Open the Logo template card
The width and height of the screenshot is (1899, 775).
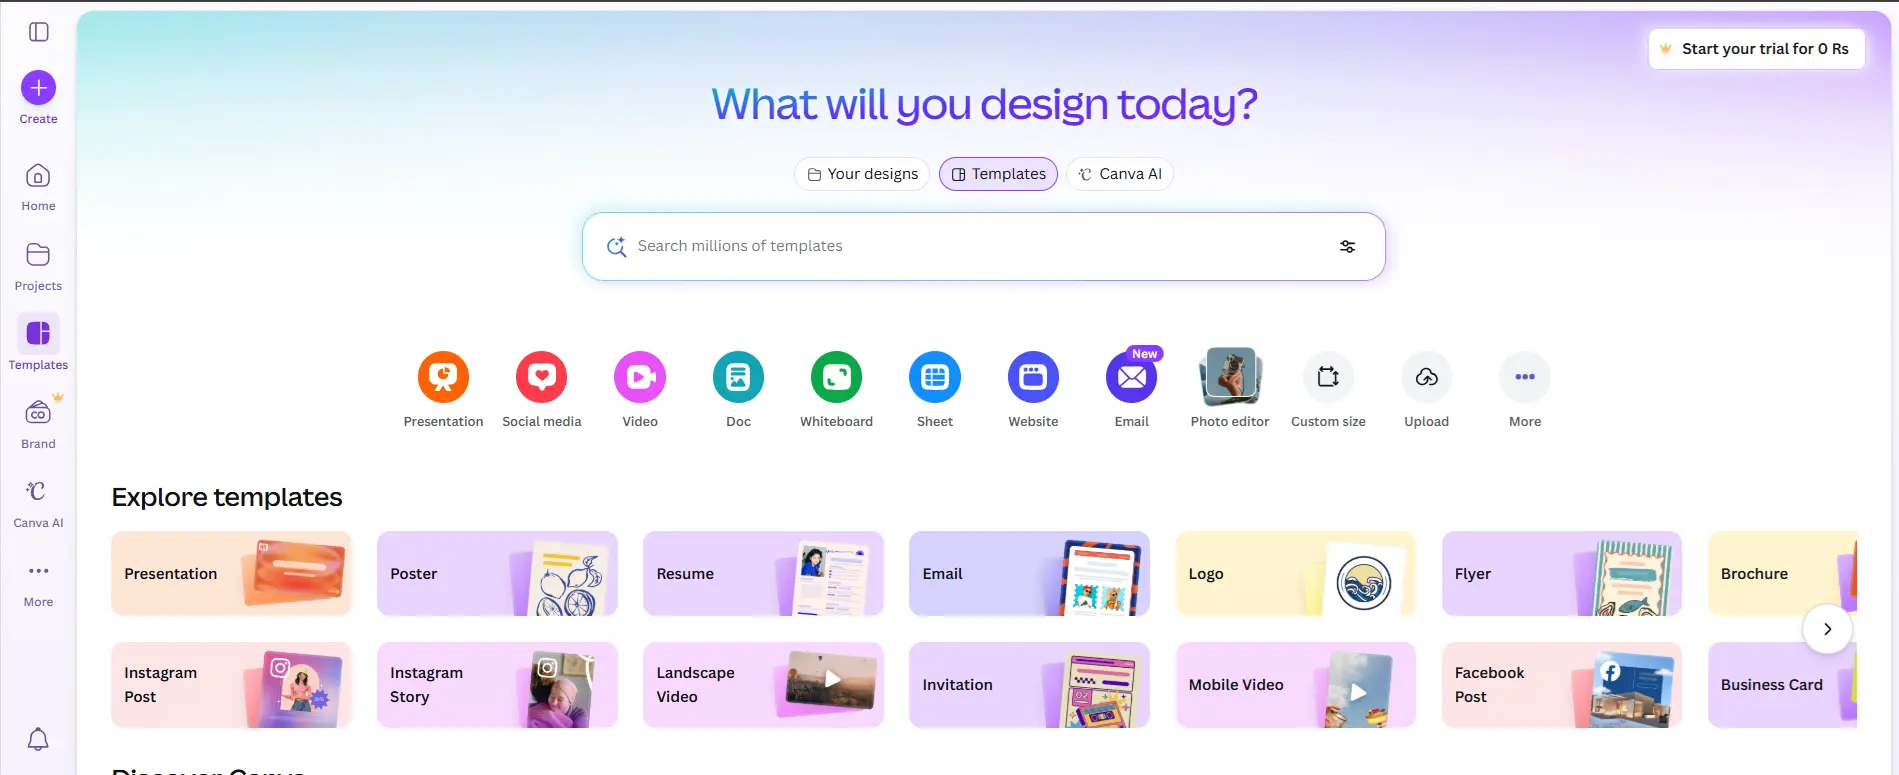tap(1295, 573)
